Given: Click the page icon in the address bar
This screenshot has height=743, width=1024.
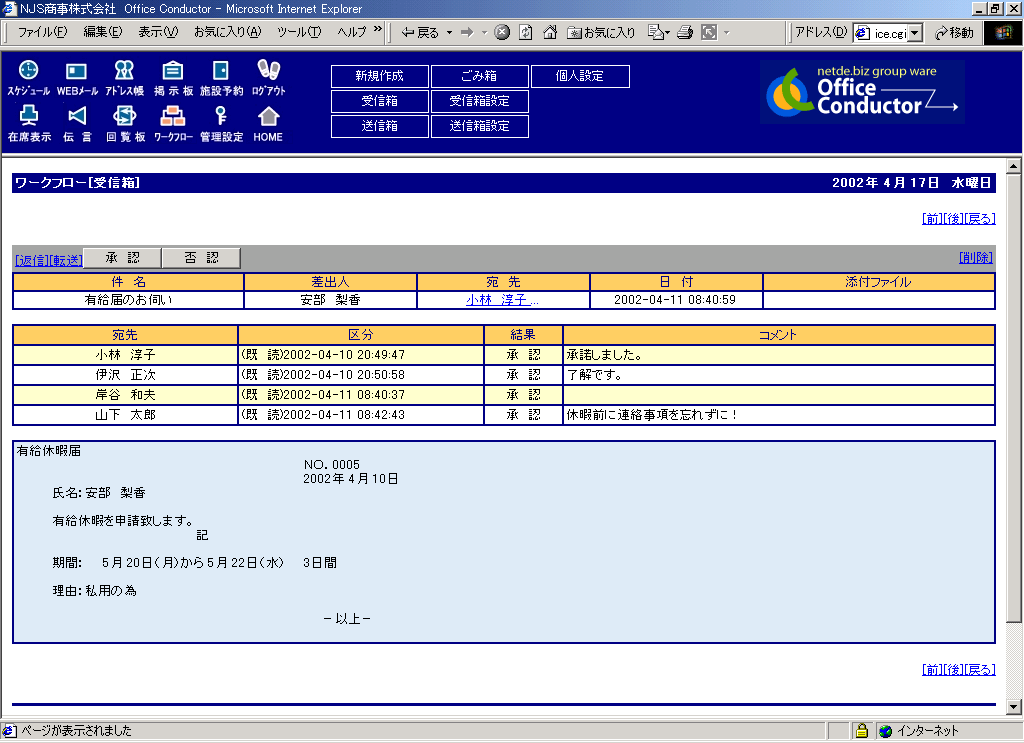Looking at the screenshot, I should (x=862, y=33).
